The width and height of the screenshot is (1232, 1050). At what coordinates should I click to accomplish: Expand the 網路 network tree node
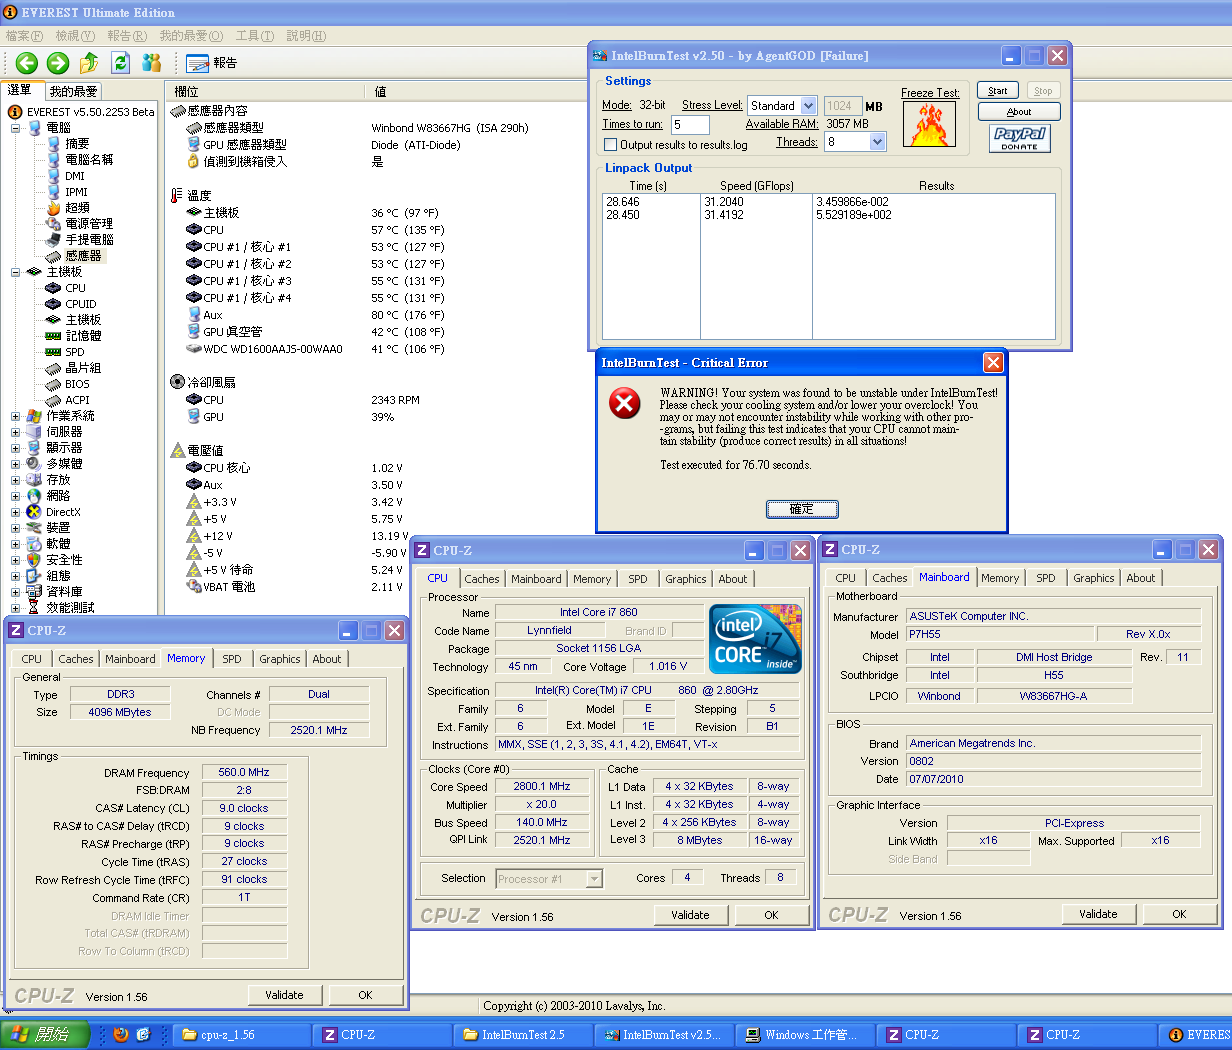pyautogui.click(x=15, y=496)
